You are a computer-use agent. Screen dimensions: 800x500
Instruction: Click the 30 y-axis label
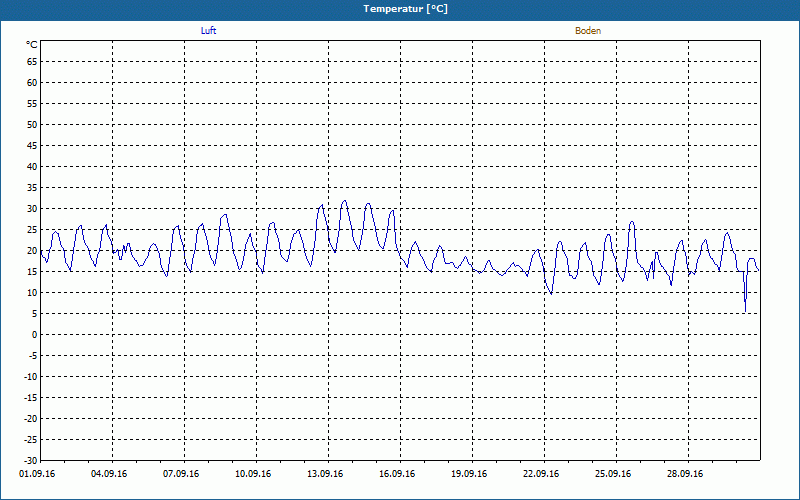tap(32, 209)
